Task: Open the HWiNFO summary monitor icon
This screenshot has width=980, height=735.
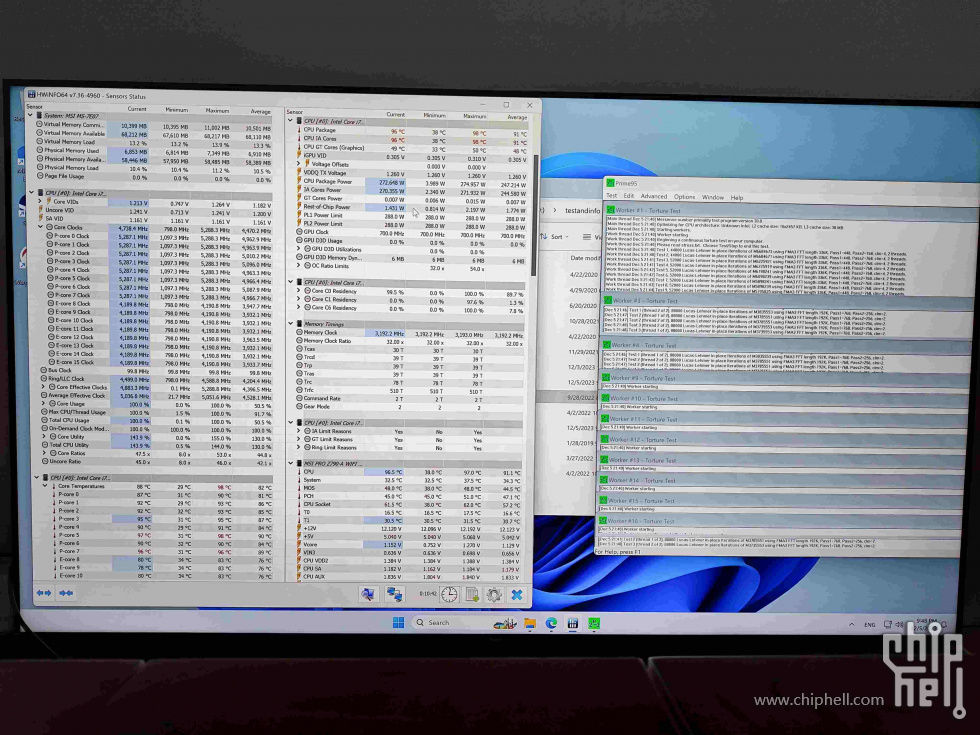Action: point(368,594)
